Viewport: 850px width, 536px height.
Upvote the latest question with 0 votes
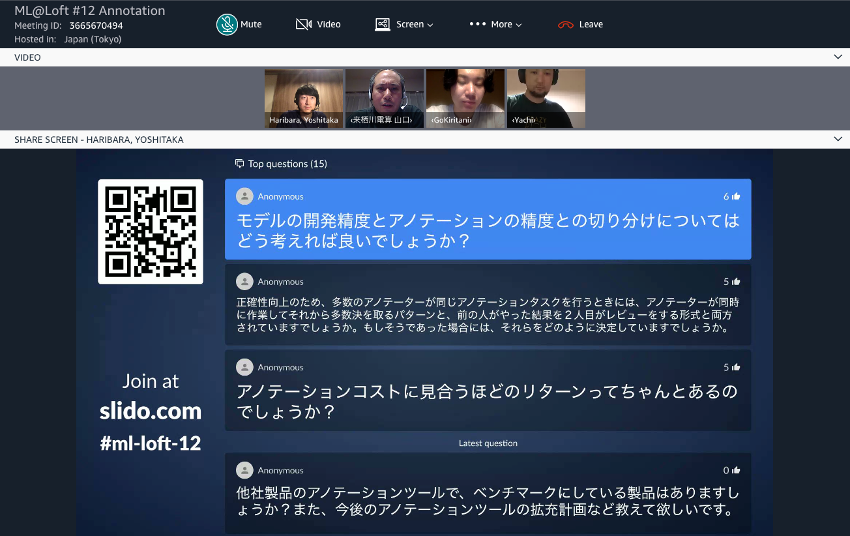pyautogui.click(x=736, y=470)
